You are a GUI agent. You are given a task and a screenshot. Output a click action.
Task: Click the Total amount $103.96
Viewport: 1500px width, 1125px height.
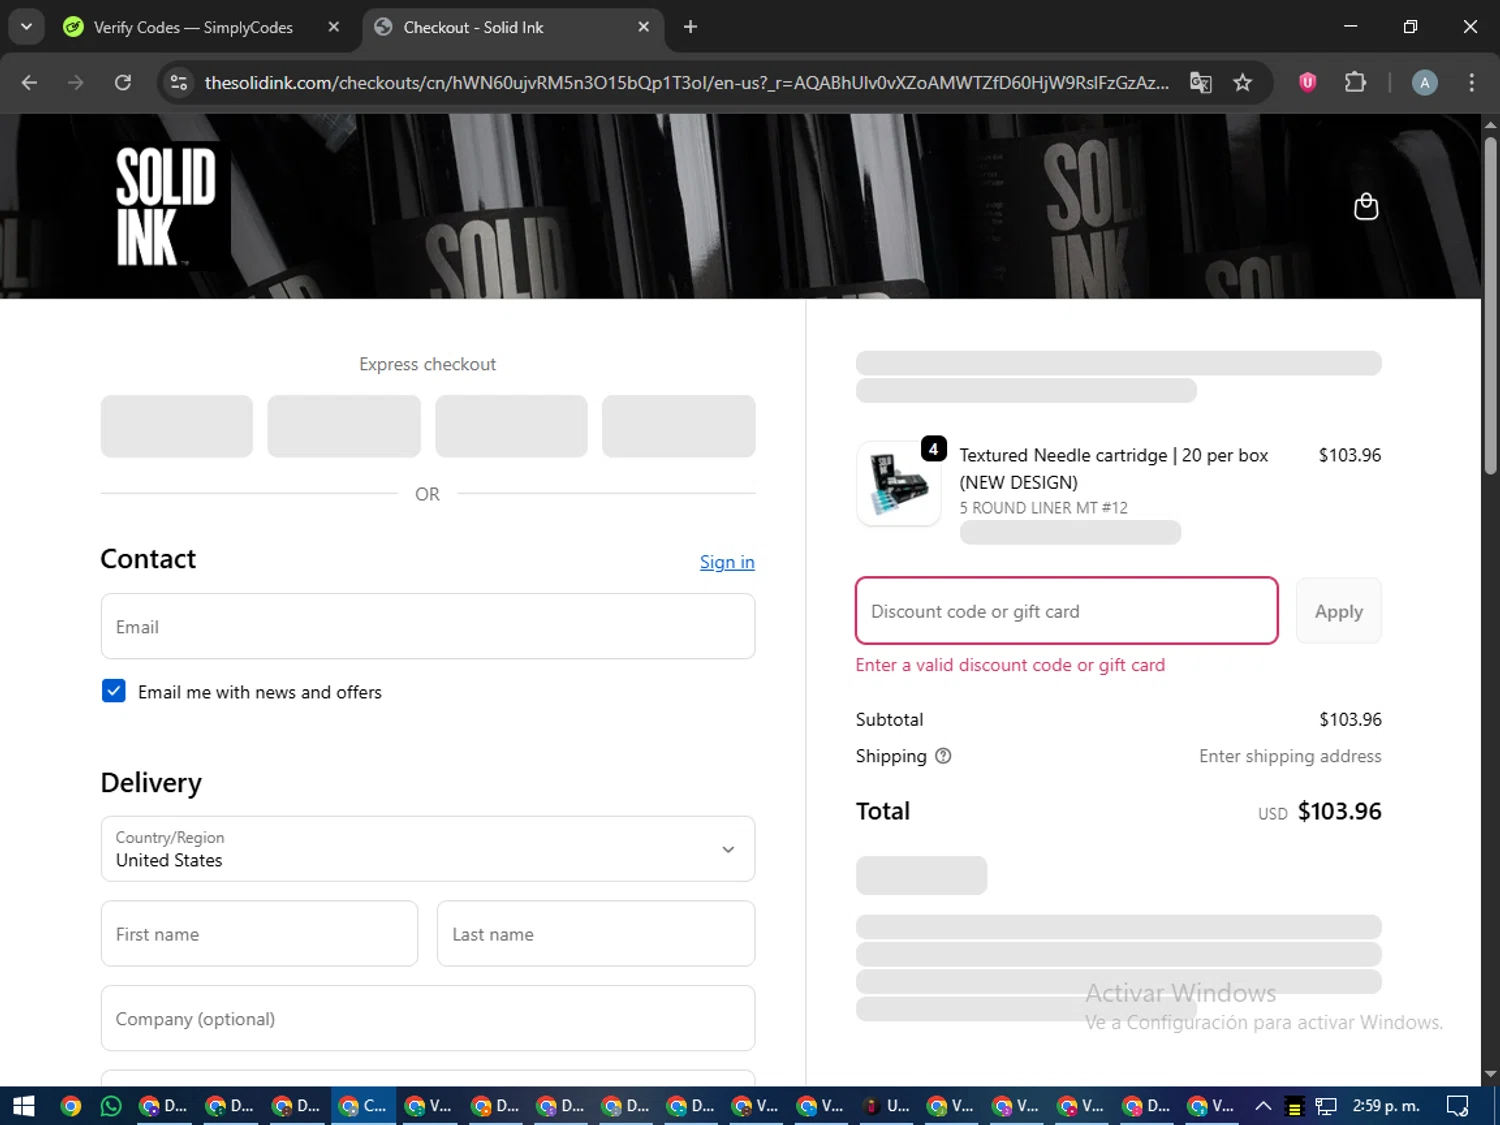pyautogui.click(x=1339, y=811)
